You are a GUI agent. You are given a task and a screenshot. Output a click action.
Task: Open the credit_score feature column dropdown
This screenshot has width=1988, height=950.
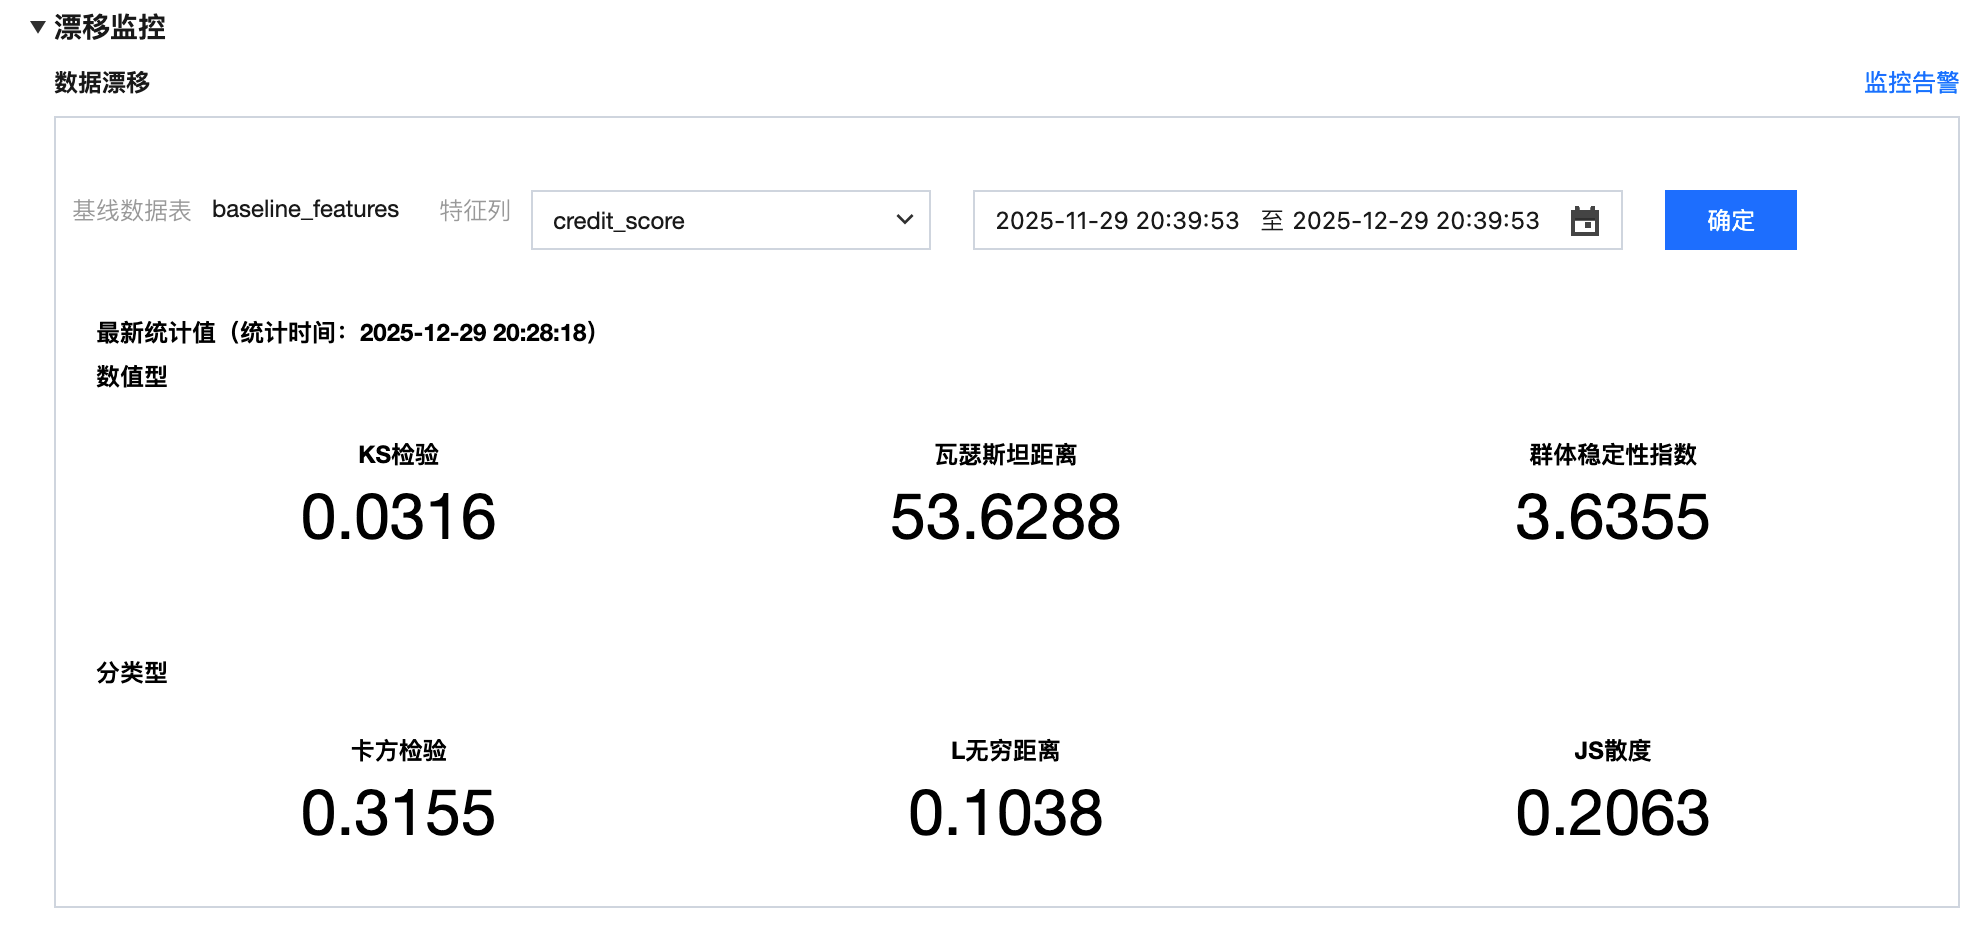[731, 220]
